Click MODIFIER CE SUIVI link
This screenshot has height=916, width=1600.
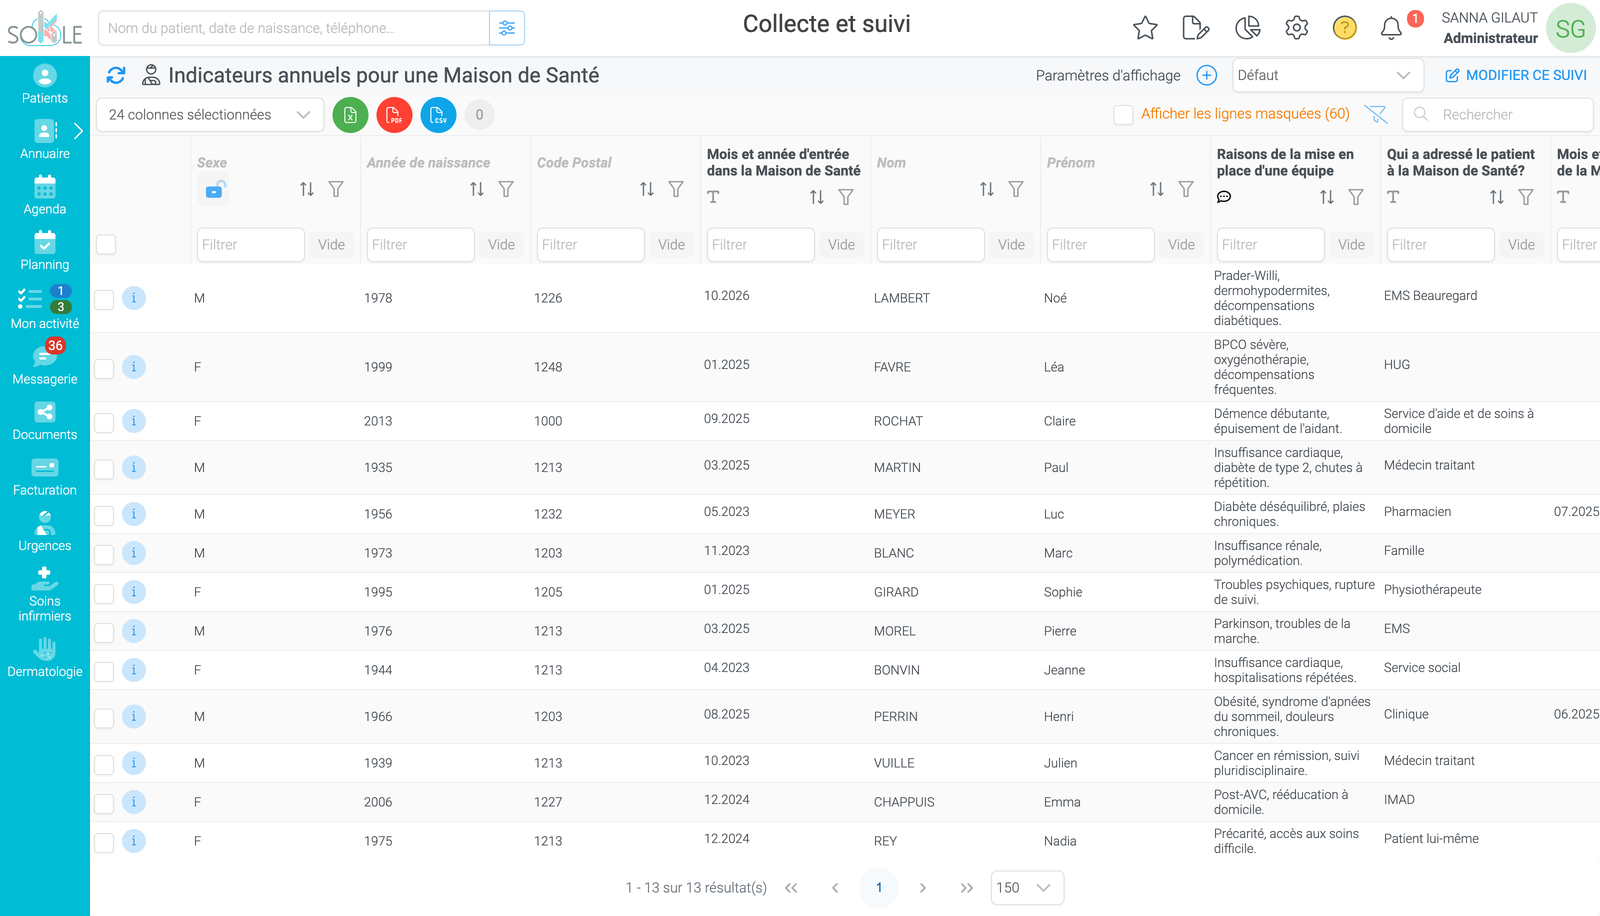[1516, 75]
